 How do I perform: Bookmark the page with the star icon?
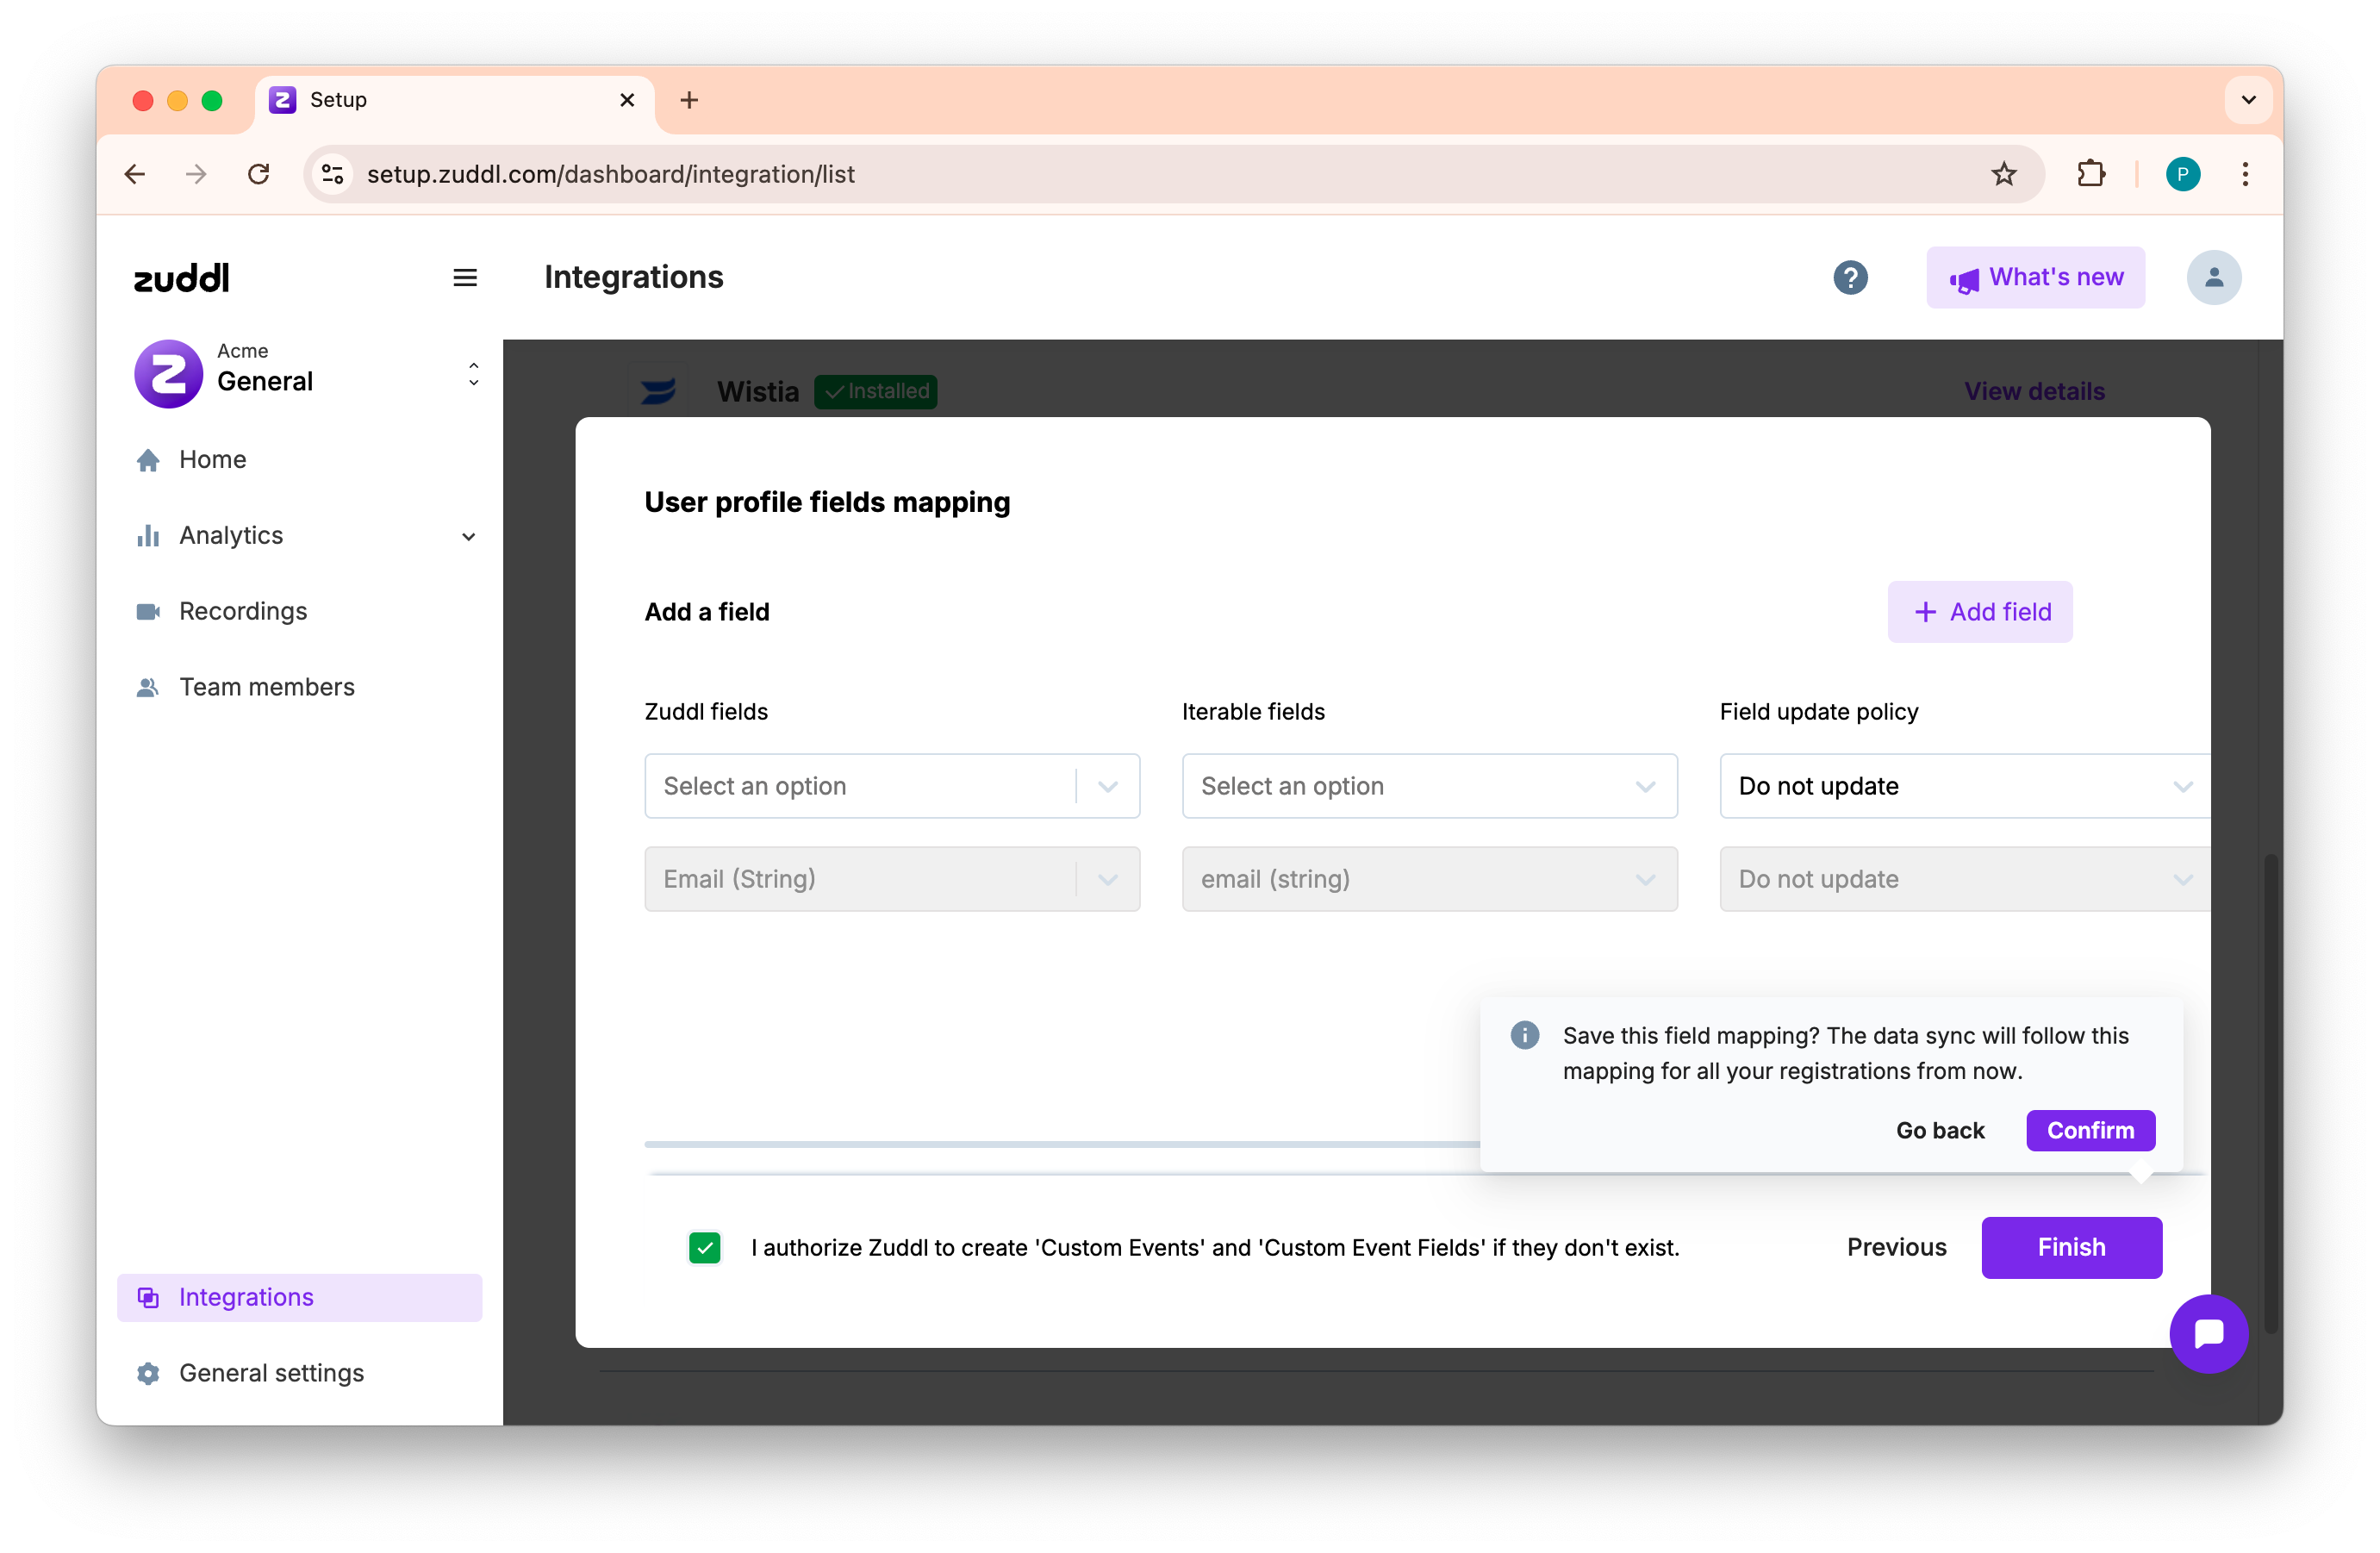[2003, 174]
